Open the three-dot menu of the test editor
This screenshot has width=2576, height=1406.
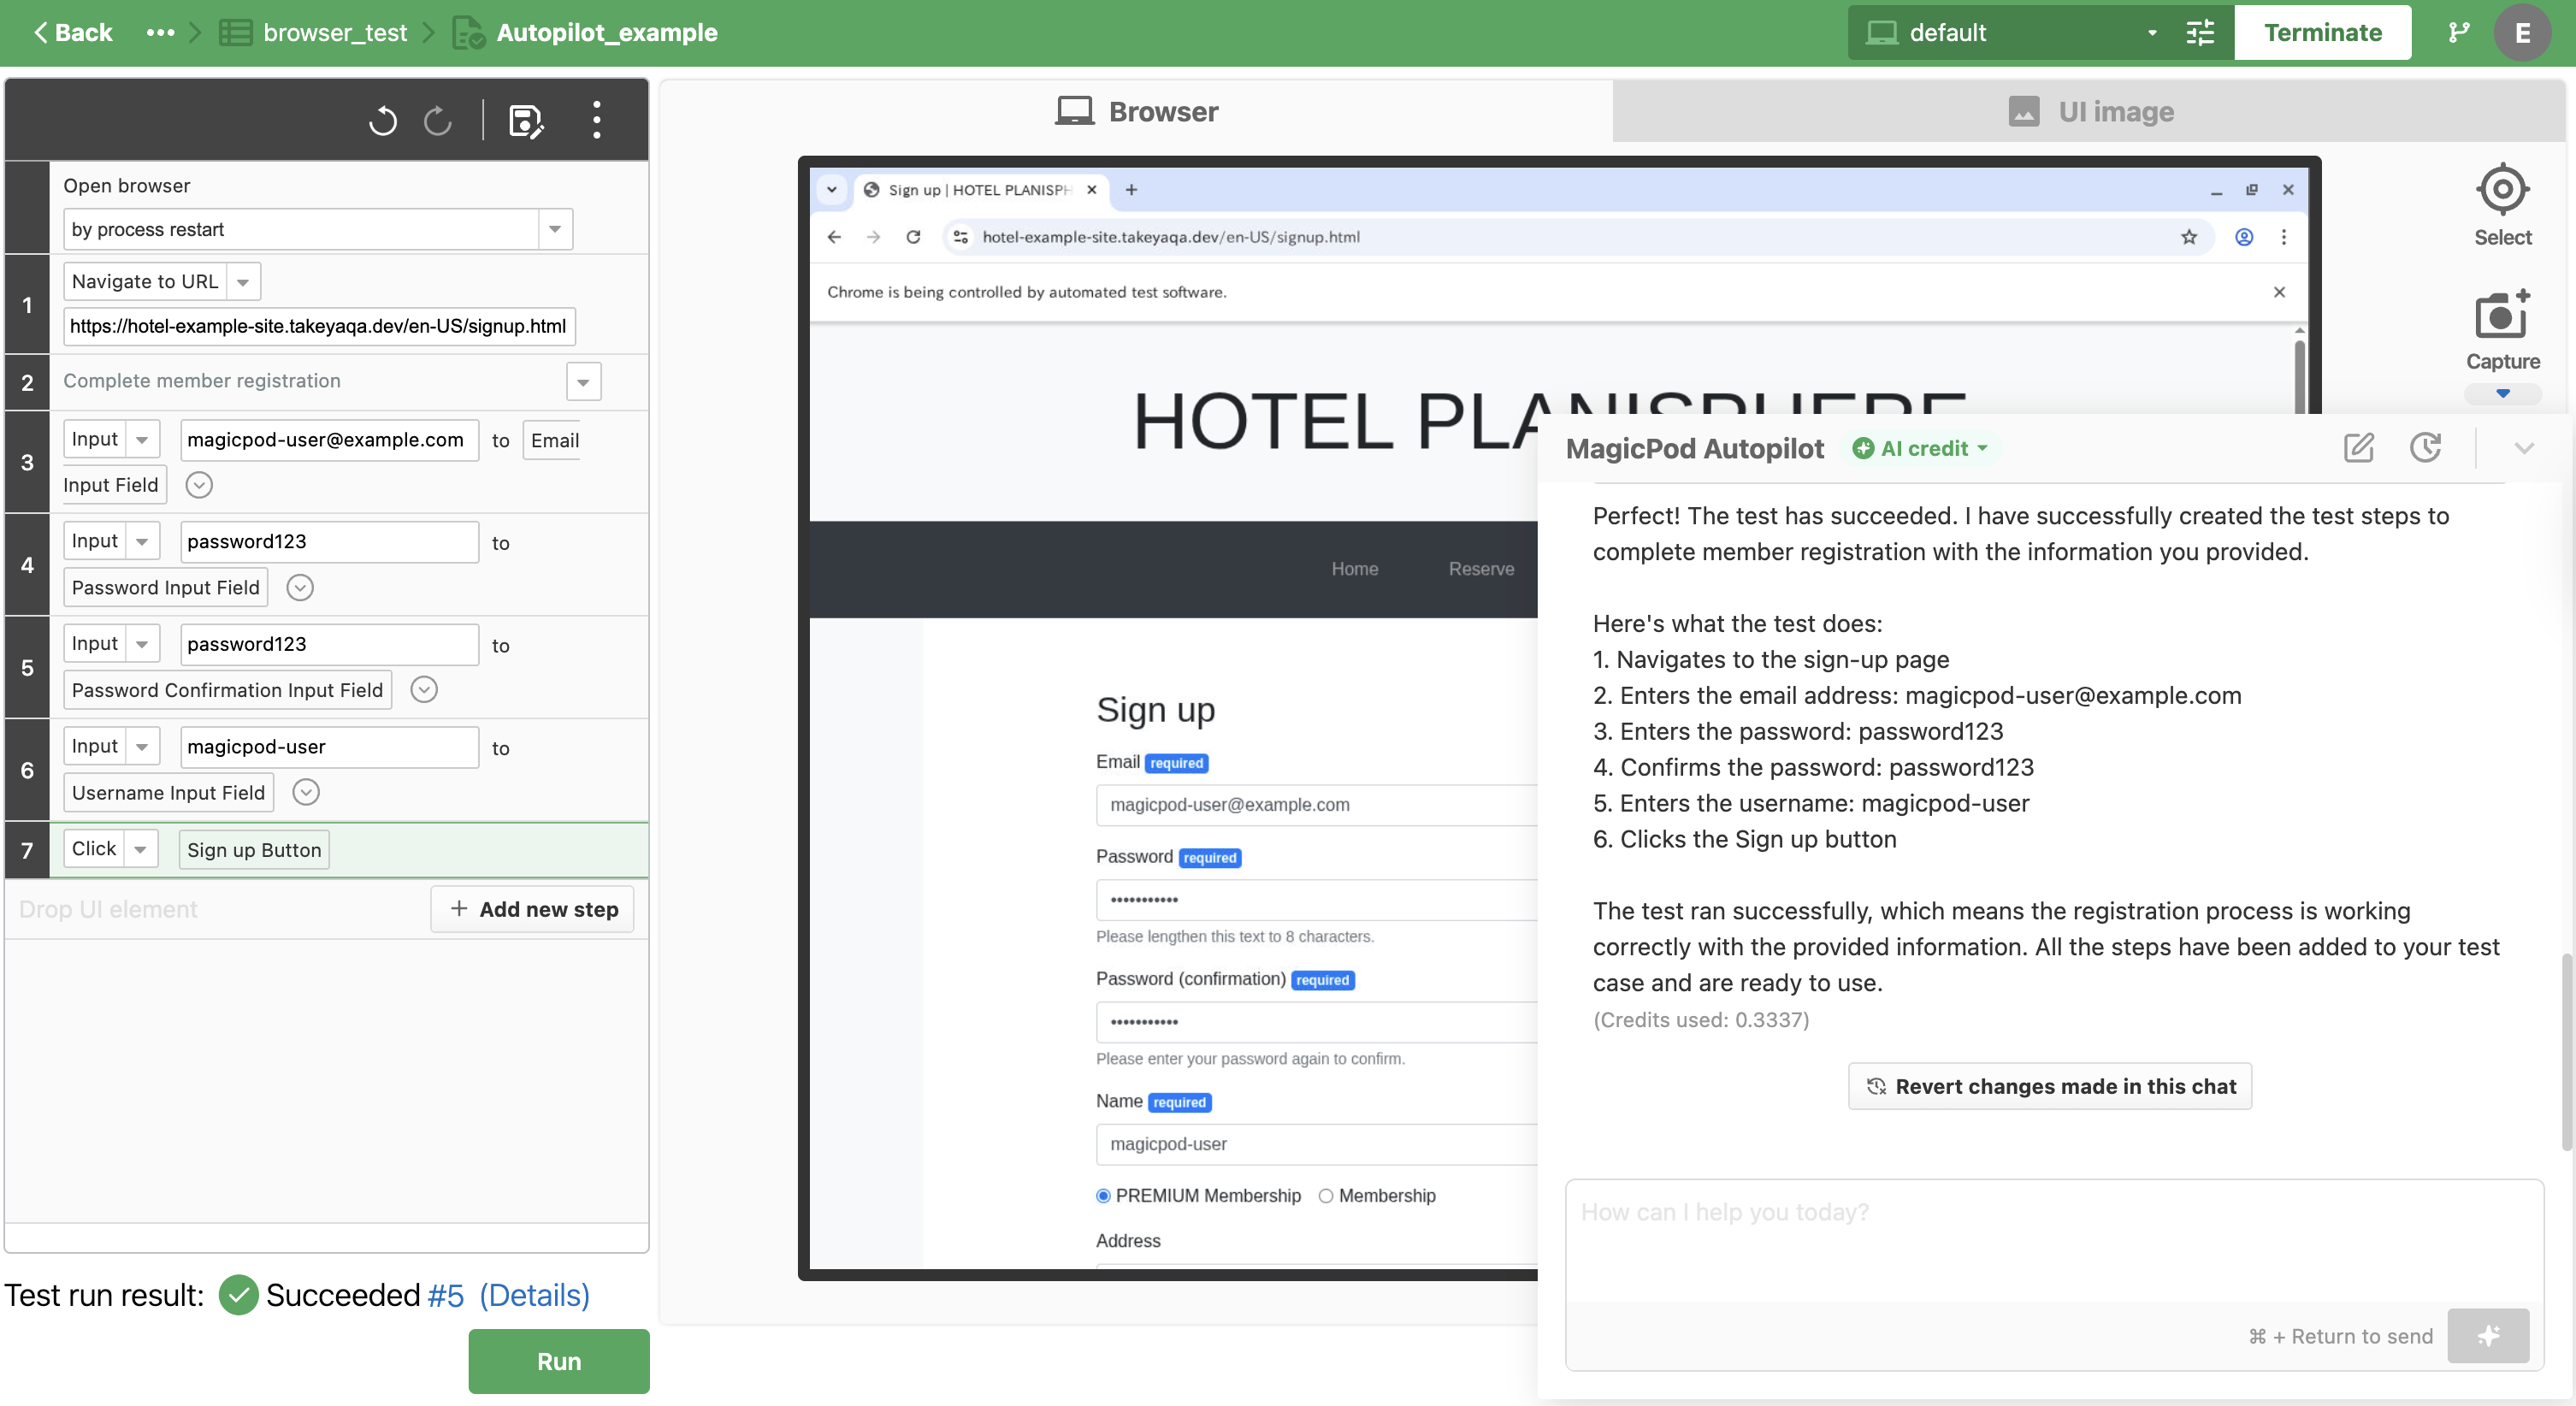click(597, 120)
